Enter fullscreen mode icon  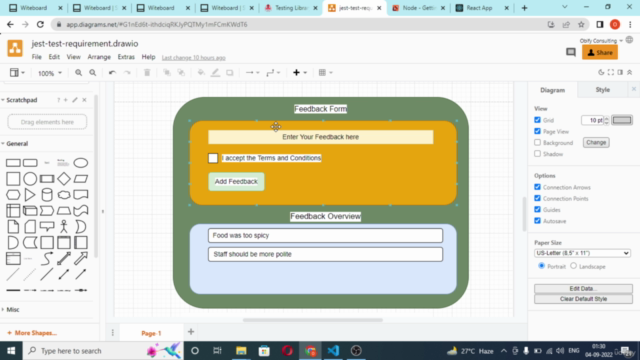click(611, 72)
